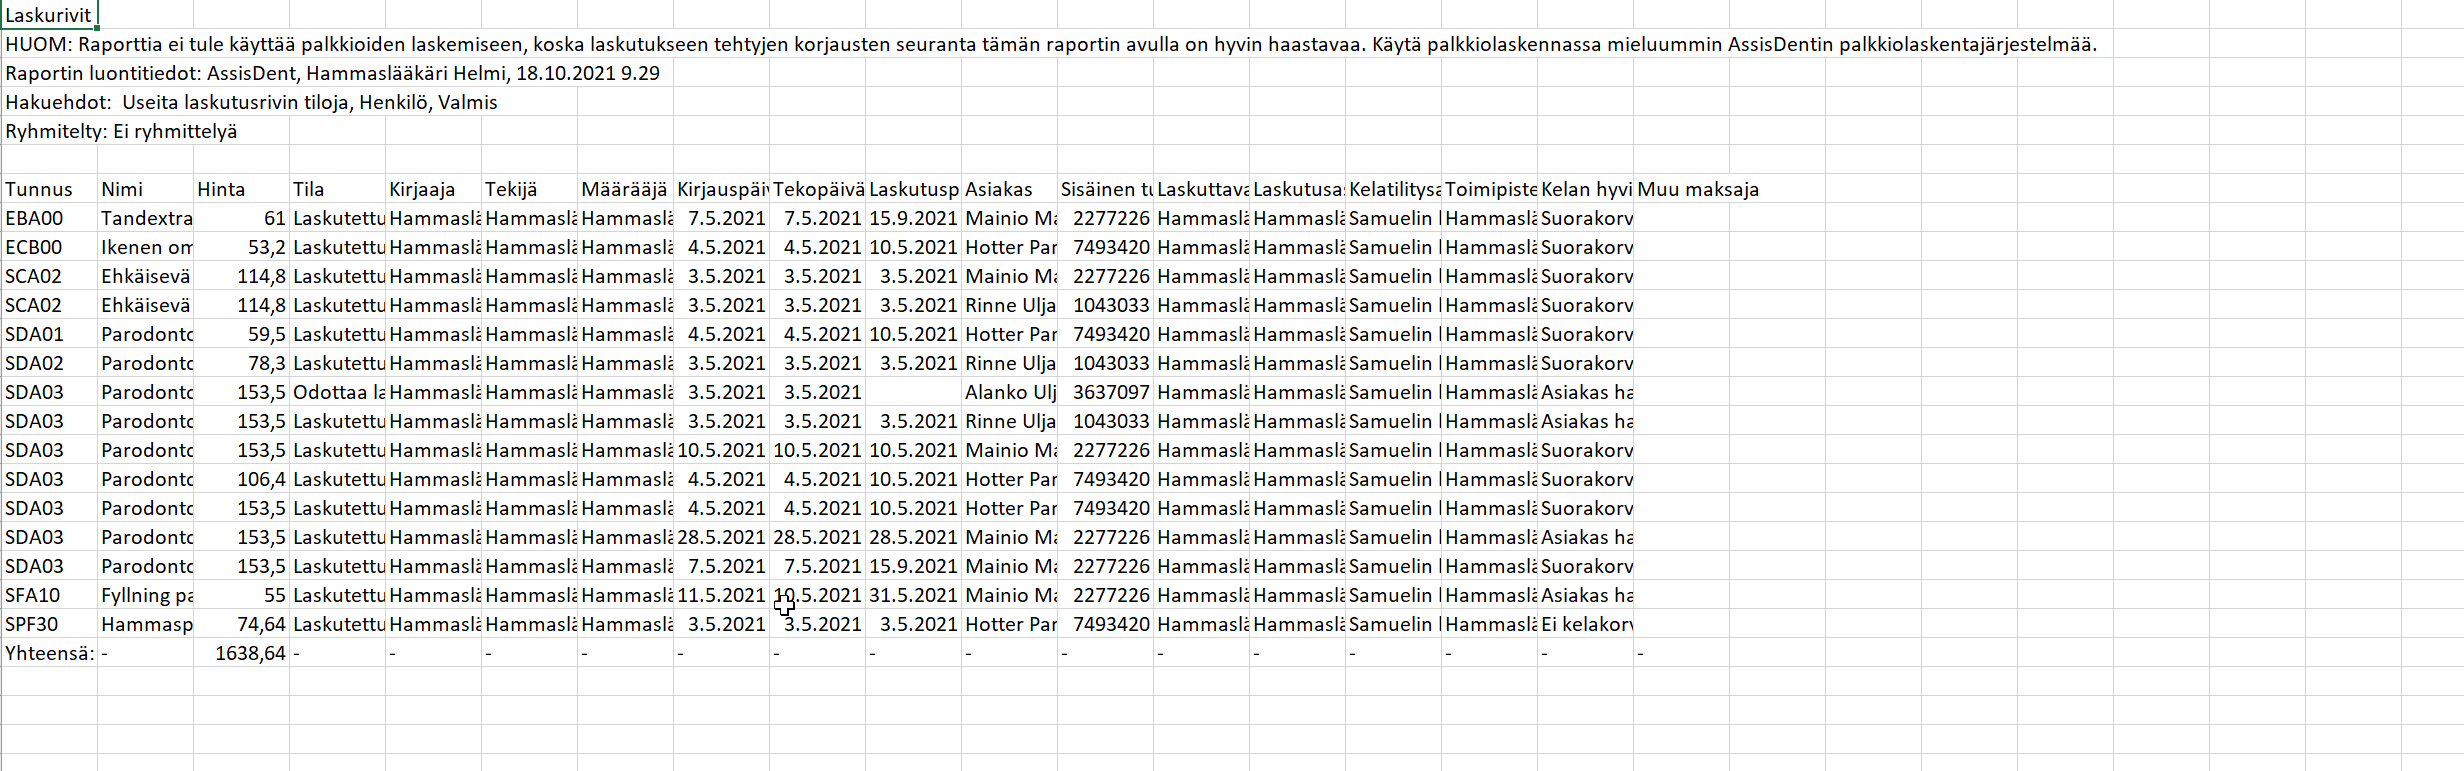Select the Toimipiste column header

click(x=1489, y=189)
